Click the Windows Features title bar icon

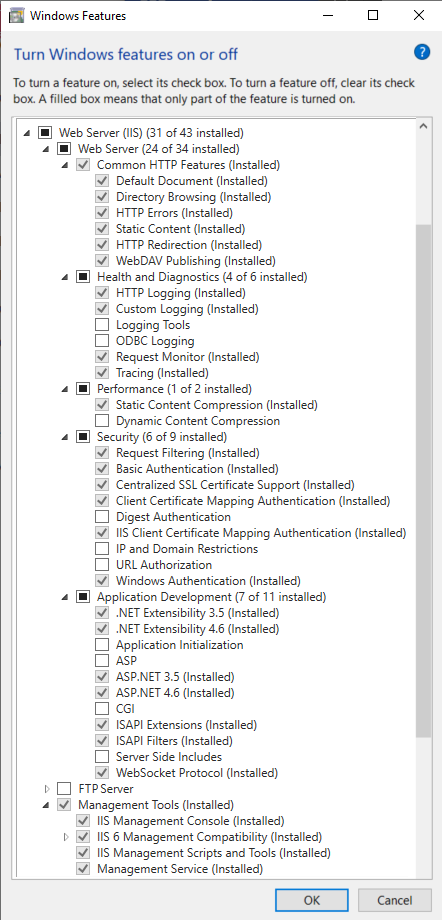click(x=16, y=16)
